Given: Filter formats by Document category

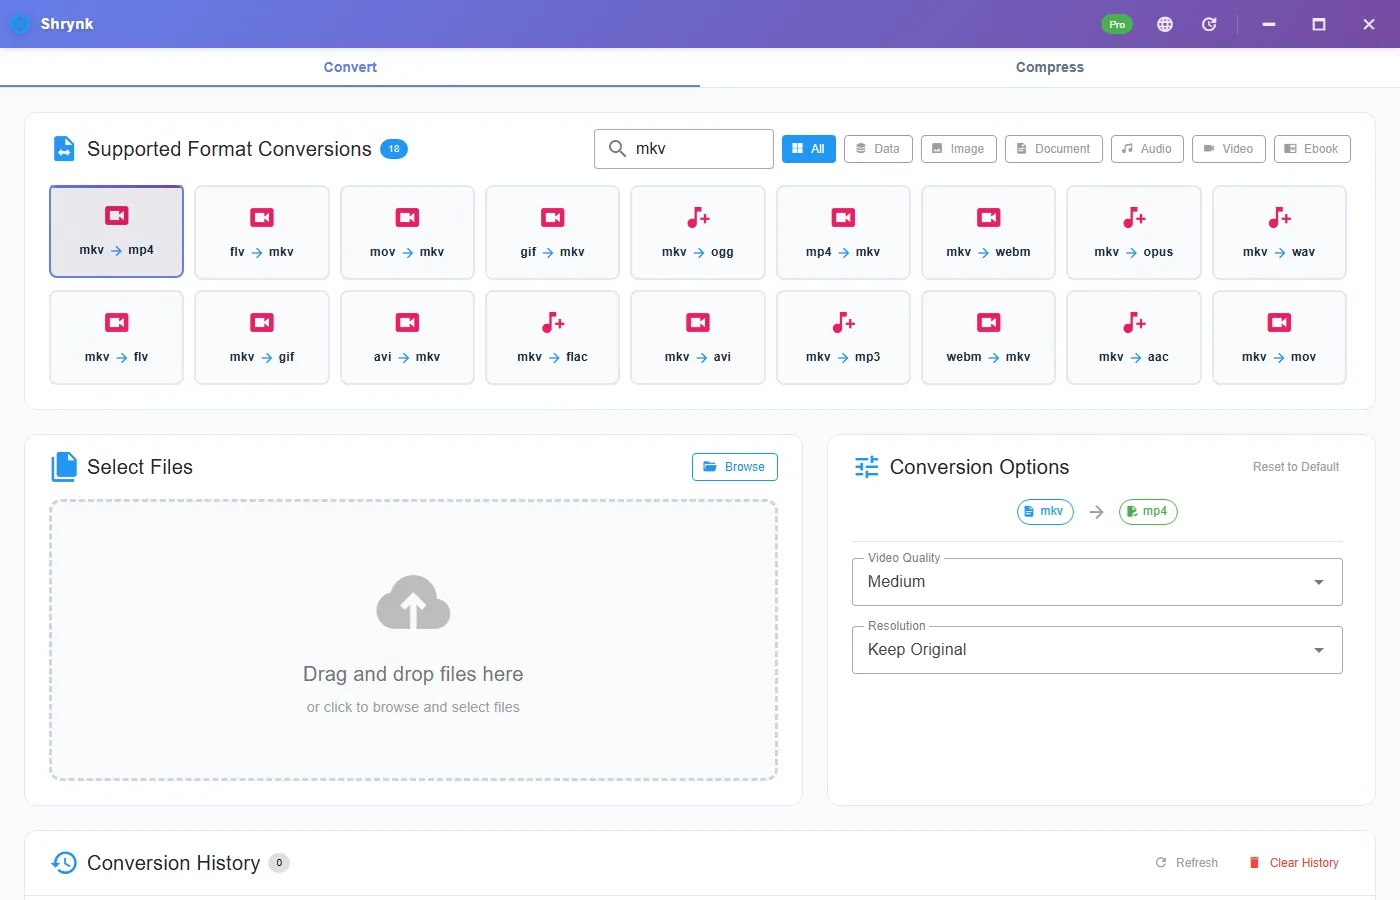Looking at the screenshot, I should point(1054,149).
